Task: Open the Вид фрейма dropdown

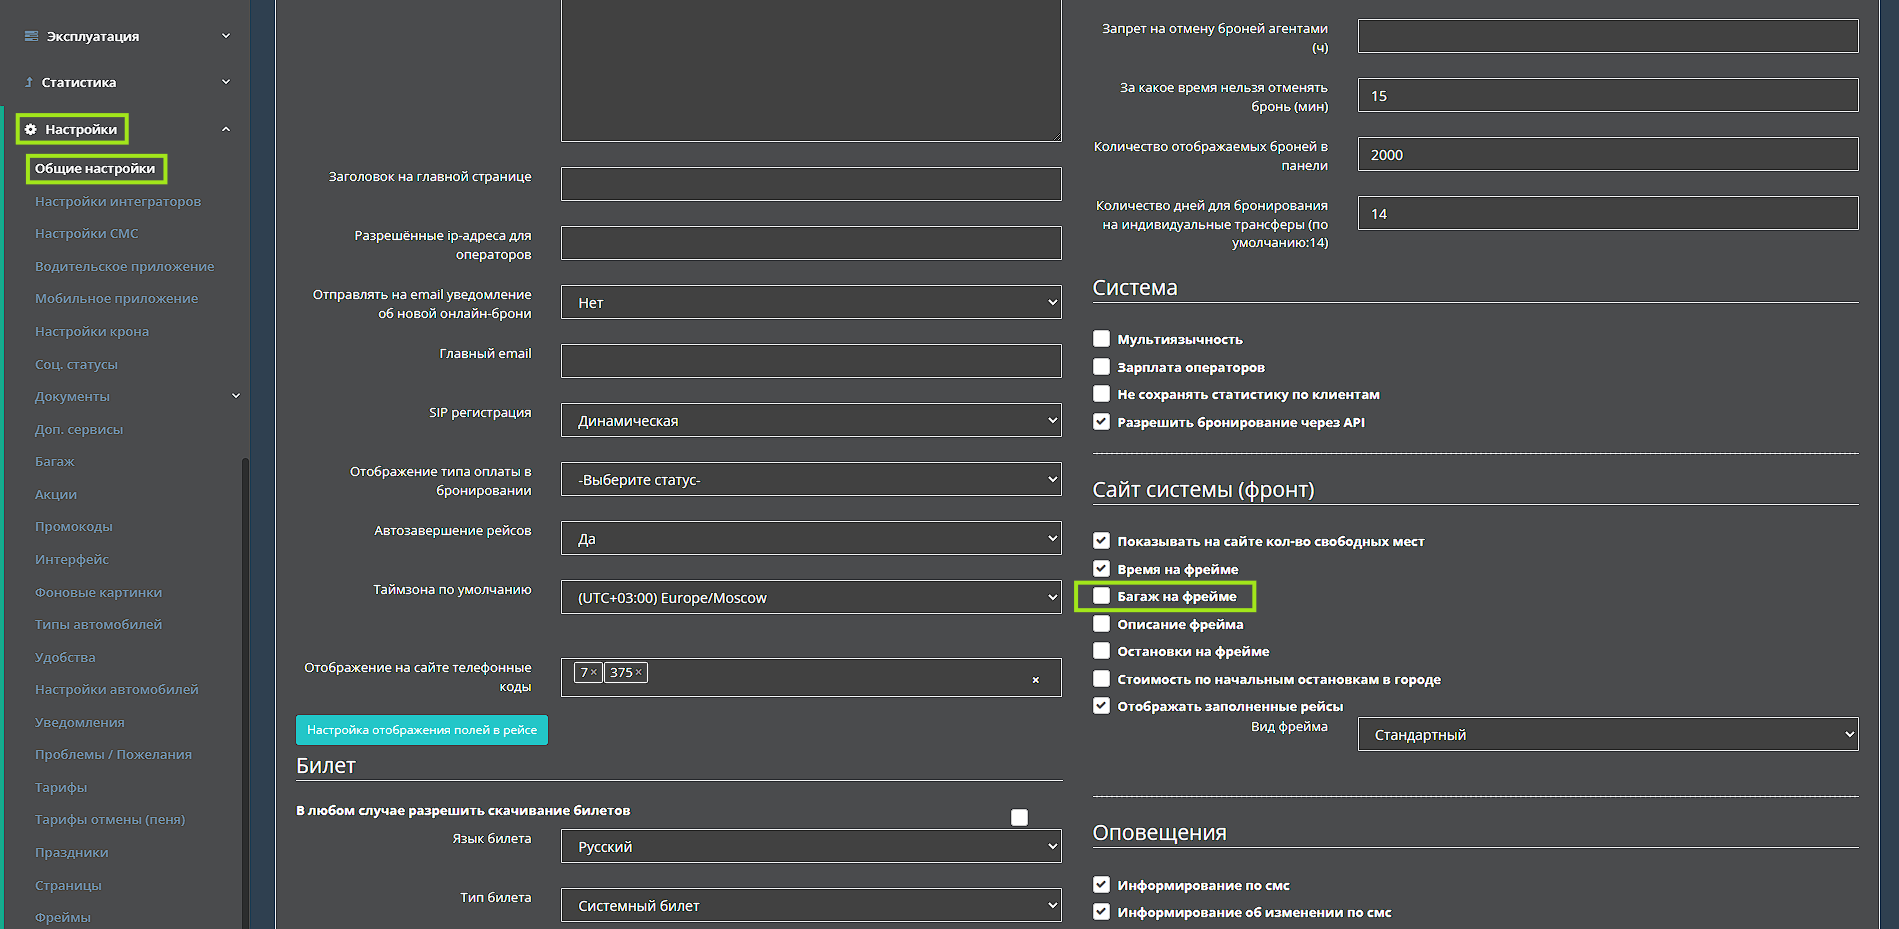Action: pos(1607,735)
